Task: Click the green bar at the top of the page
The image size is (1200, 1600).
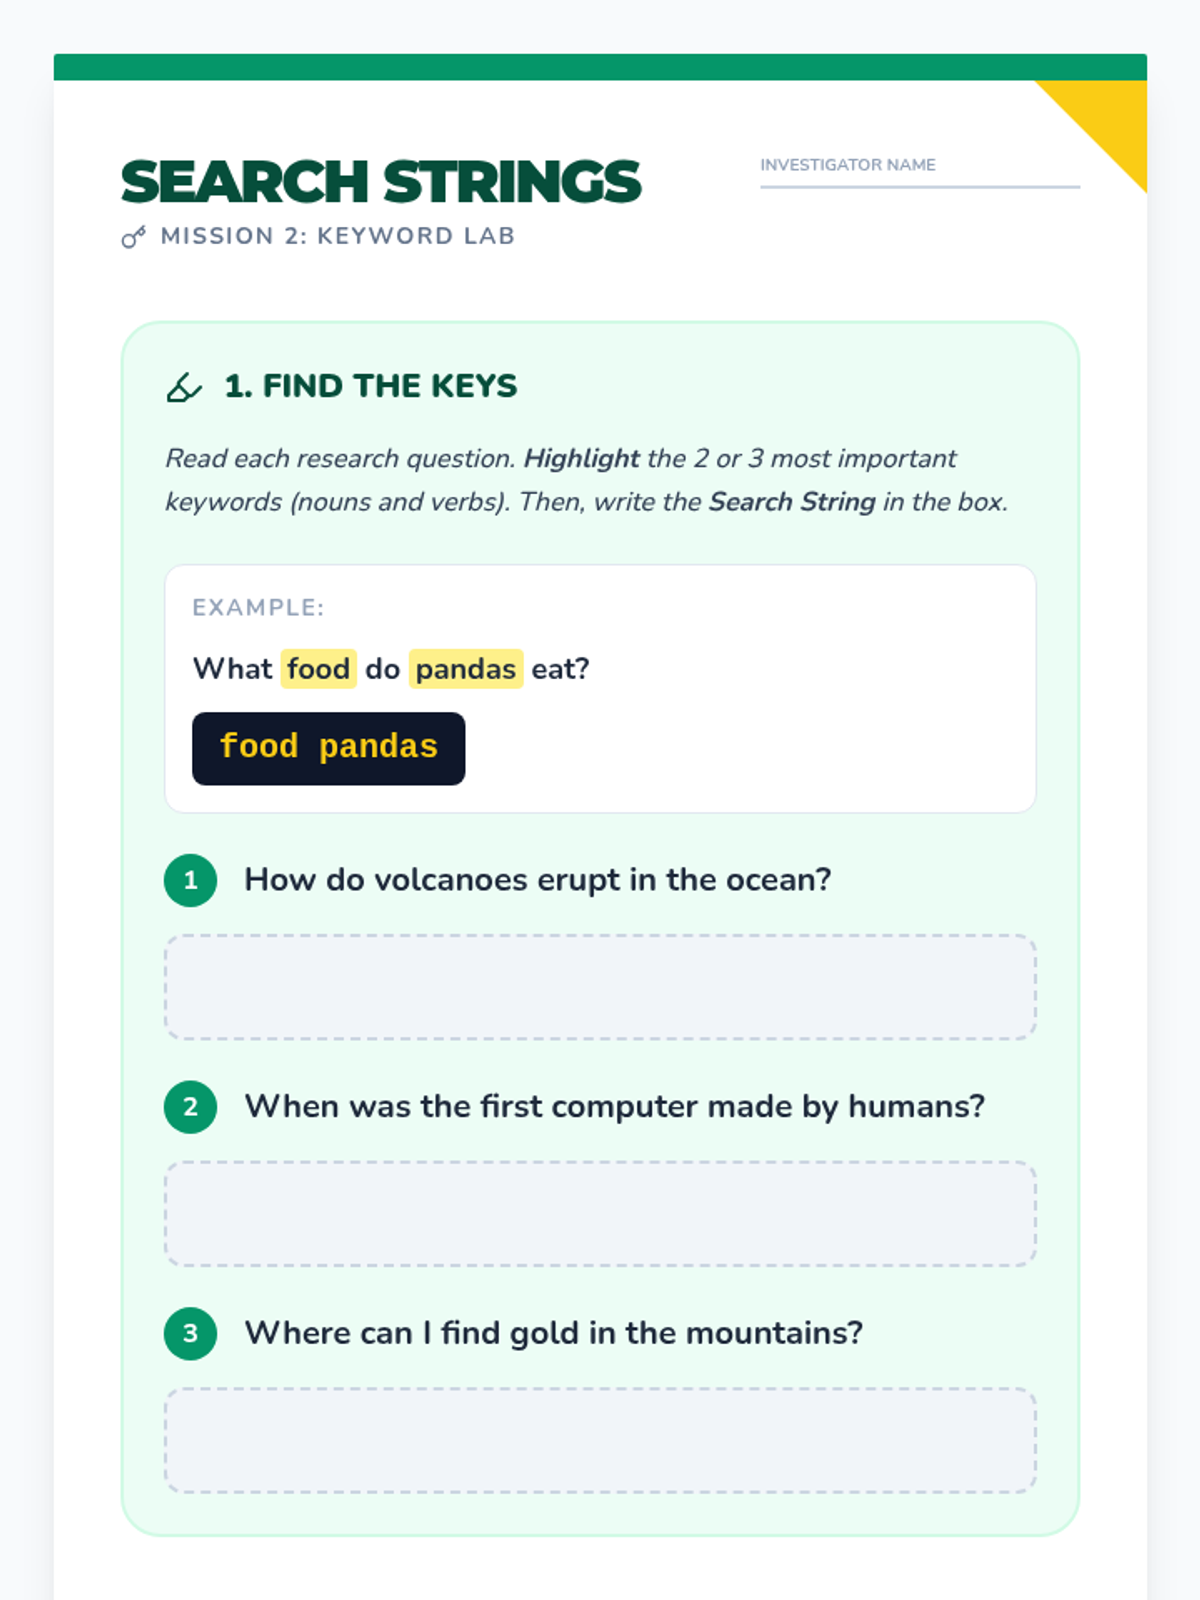Action: [x=600, y=67]
